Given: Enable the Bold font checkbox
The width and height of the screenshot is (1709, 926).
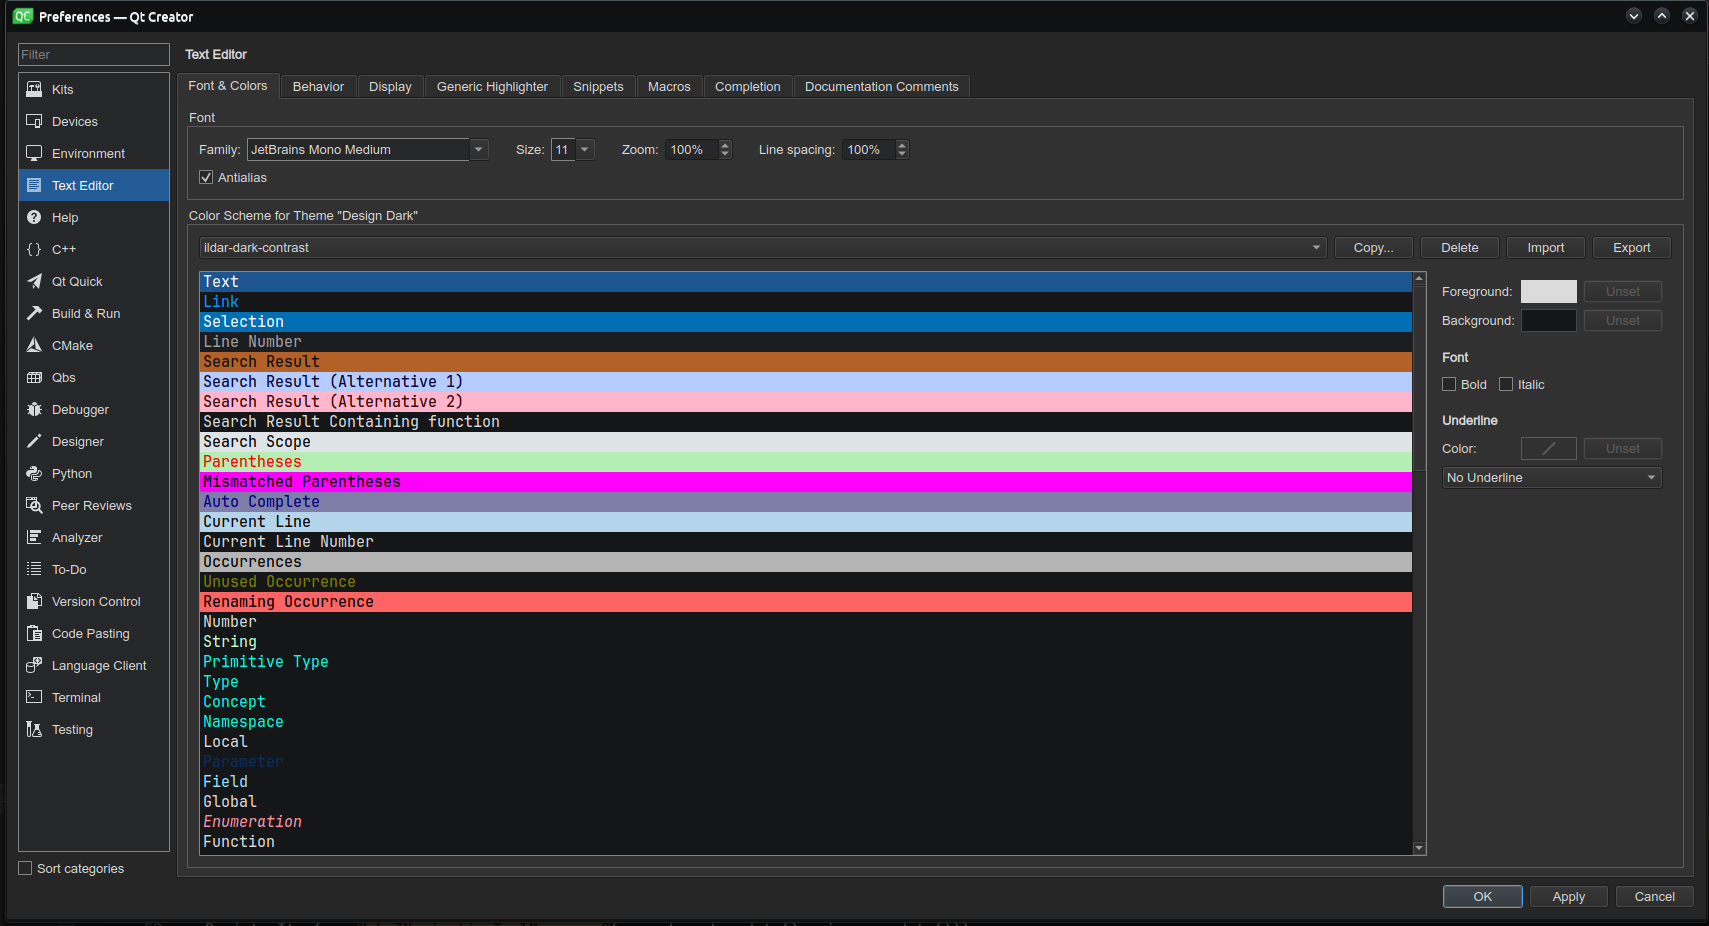Looking at the screenshot, I should (1449, 384).
